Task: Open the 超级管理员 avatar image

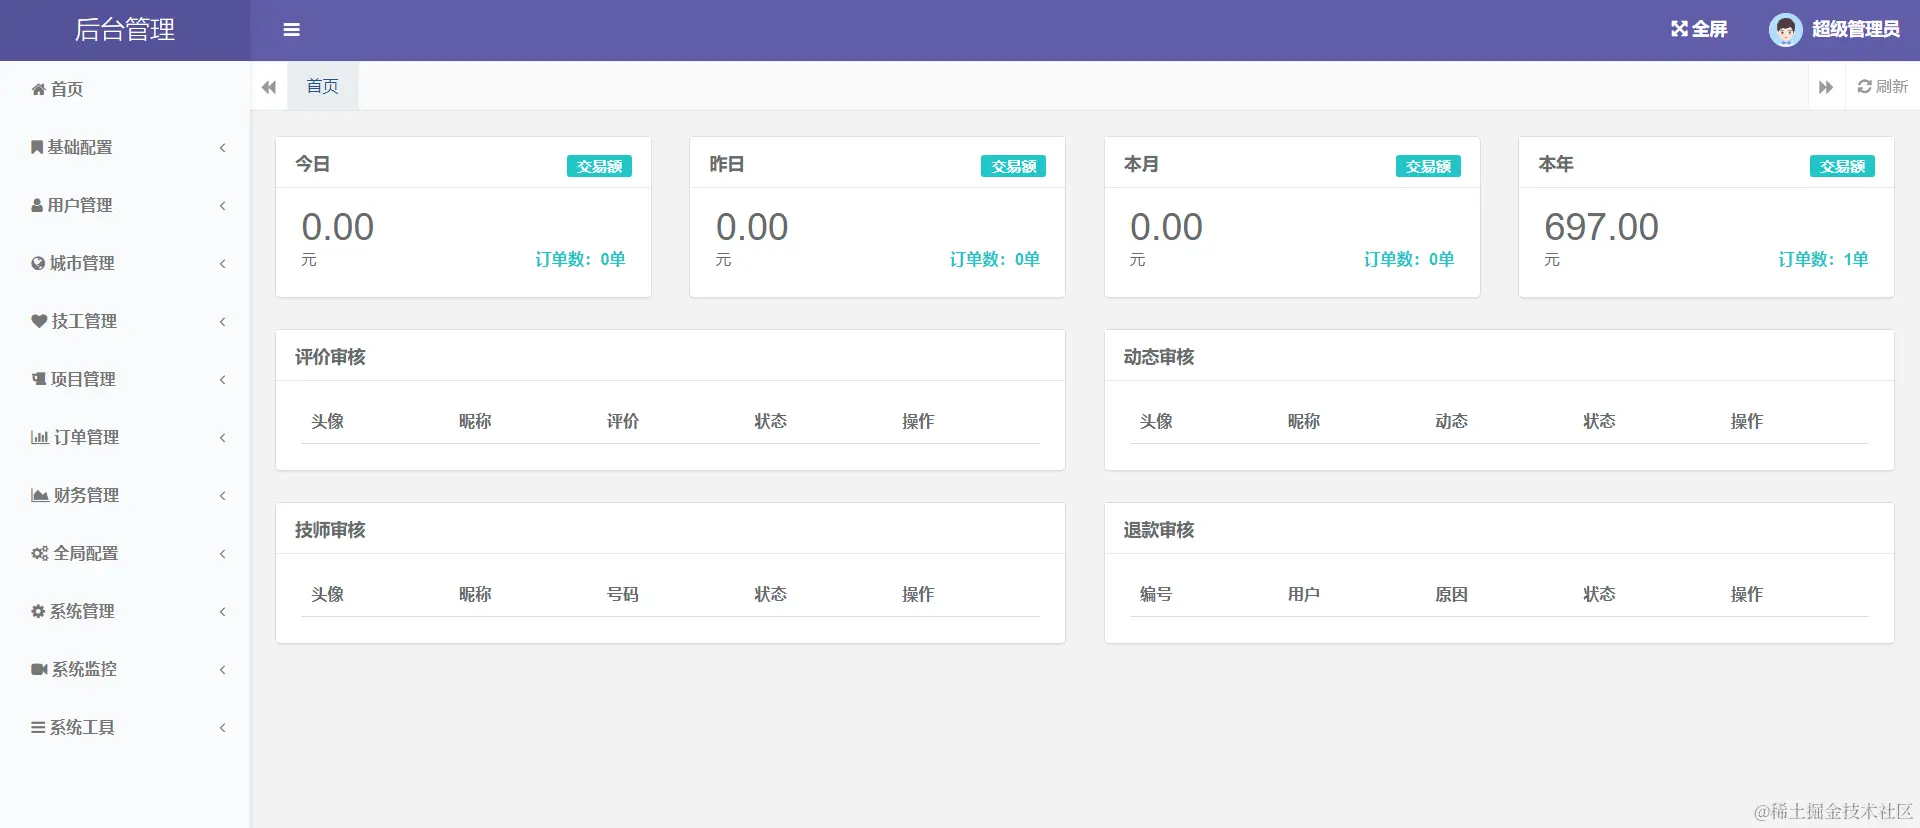Action: 1785,30
